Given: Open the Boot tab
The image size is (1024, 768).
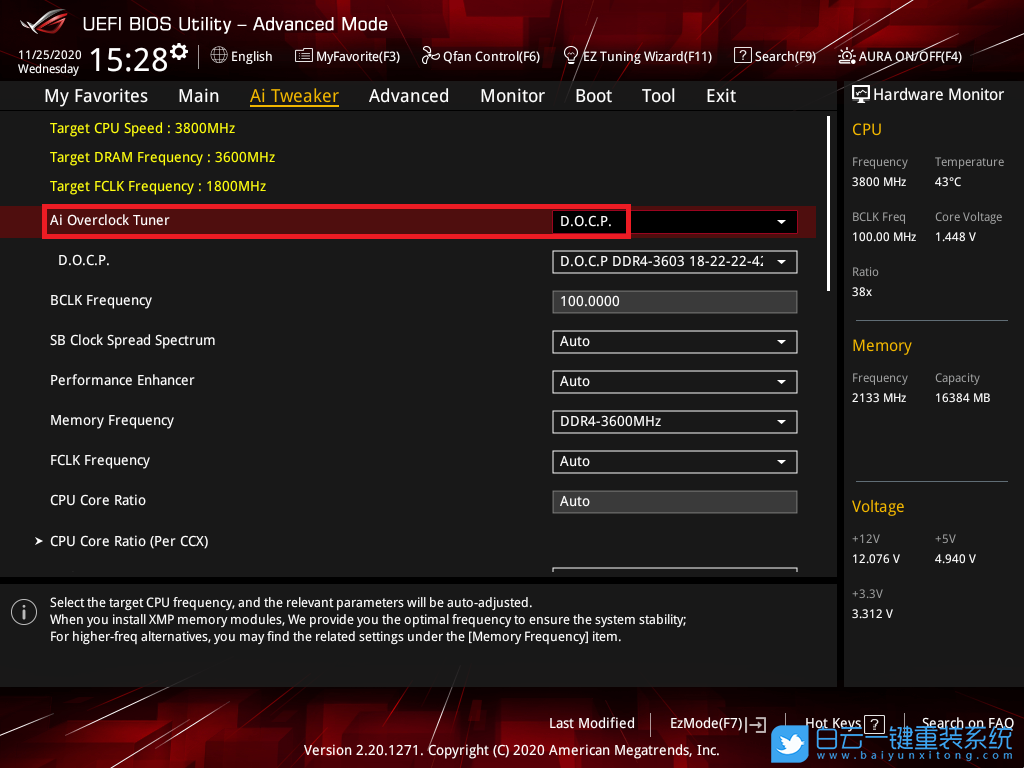Looking at the screenshot, I should pos(593,96).
